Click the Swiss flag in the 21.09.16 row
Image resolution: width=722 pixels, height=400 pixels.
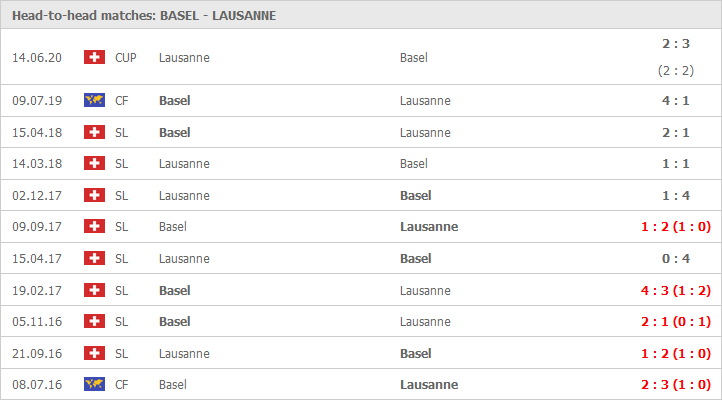coord(94,353)
